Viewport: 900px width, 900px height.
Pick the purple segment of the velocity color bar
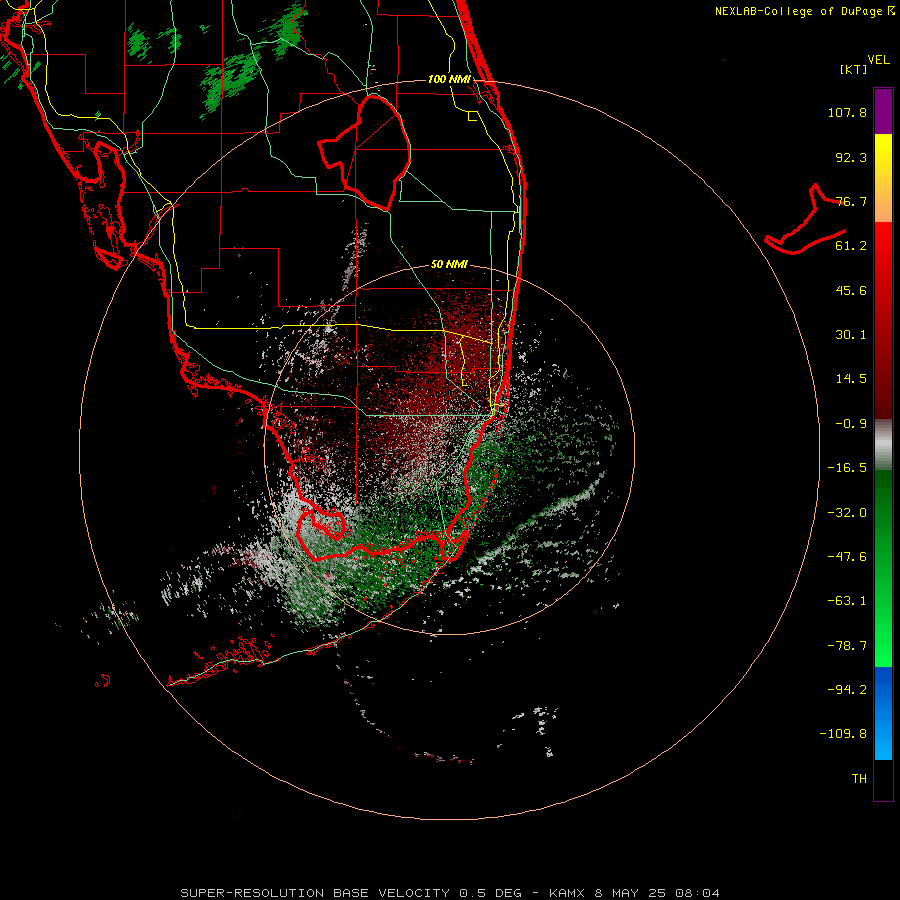[883, 111]
